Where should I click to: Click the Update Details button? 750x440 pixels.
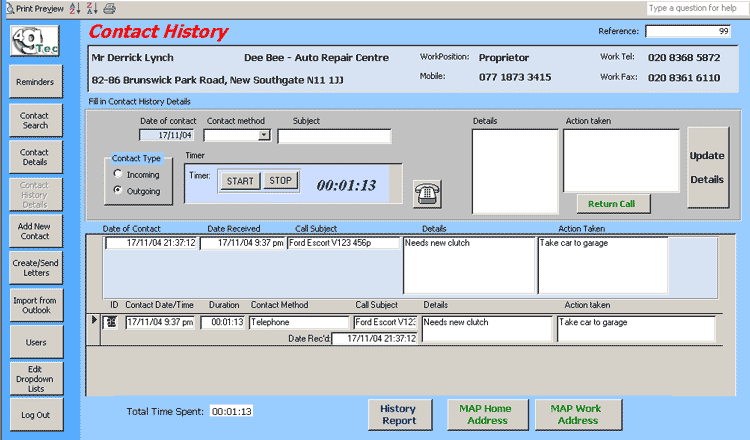coord(707,167)
